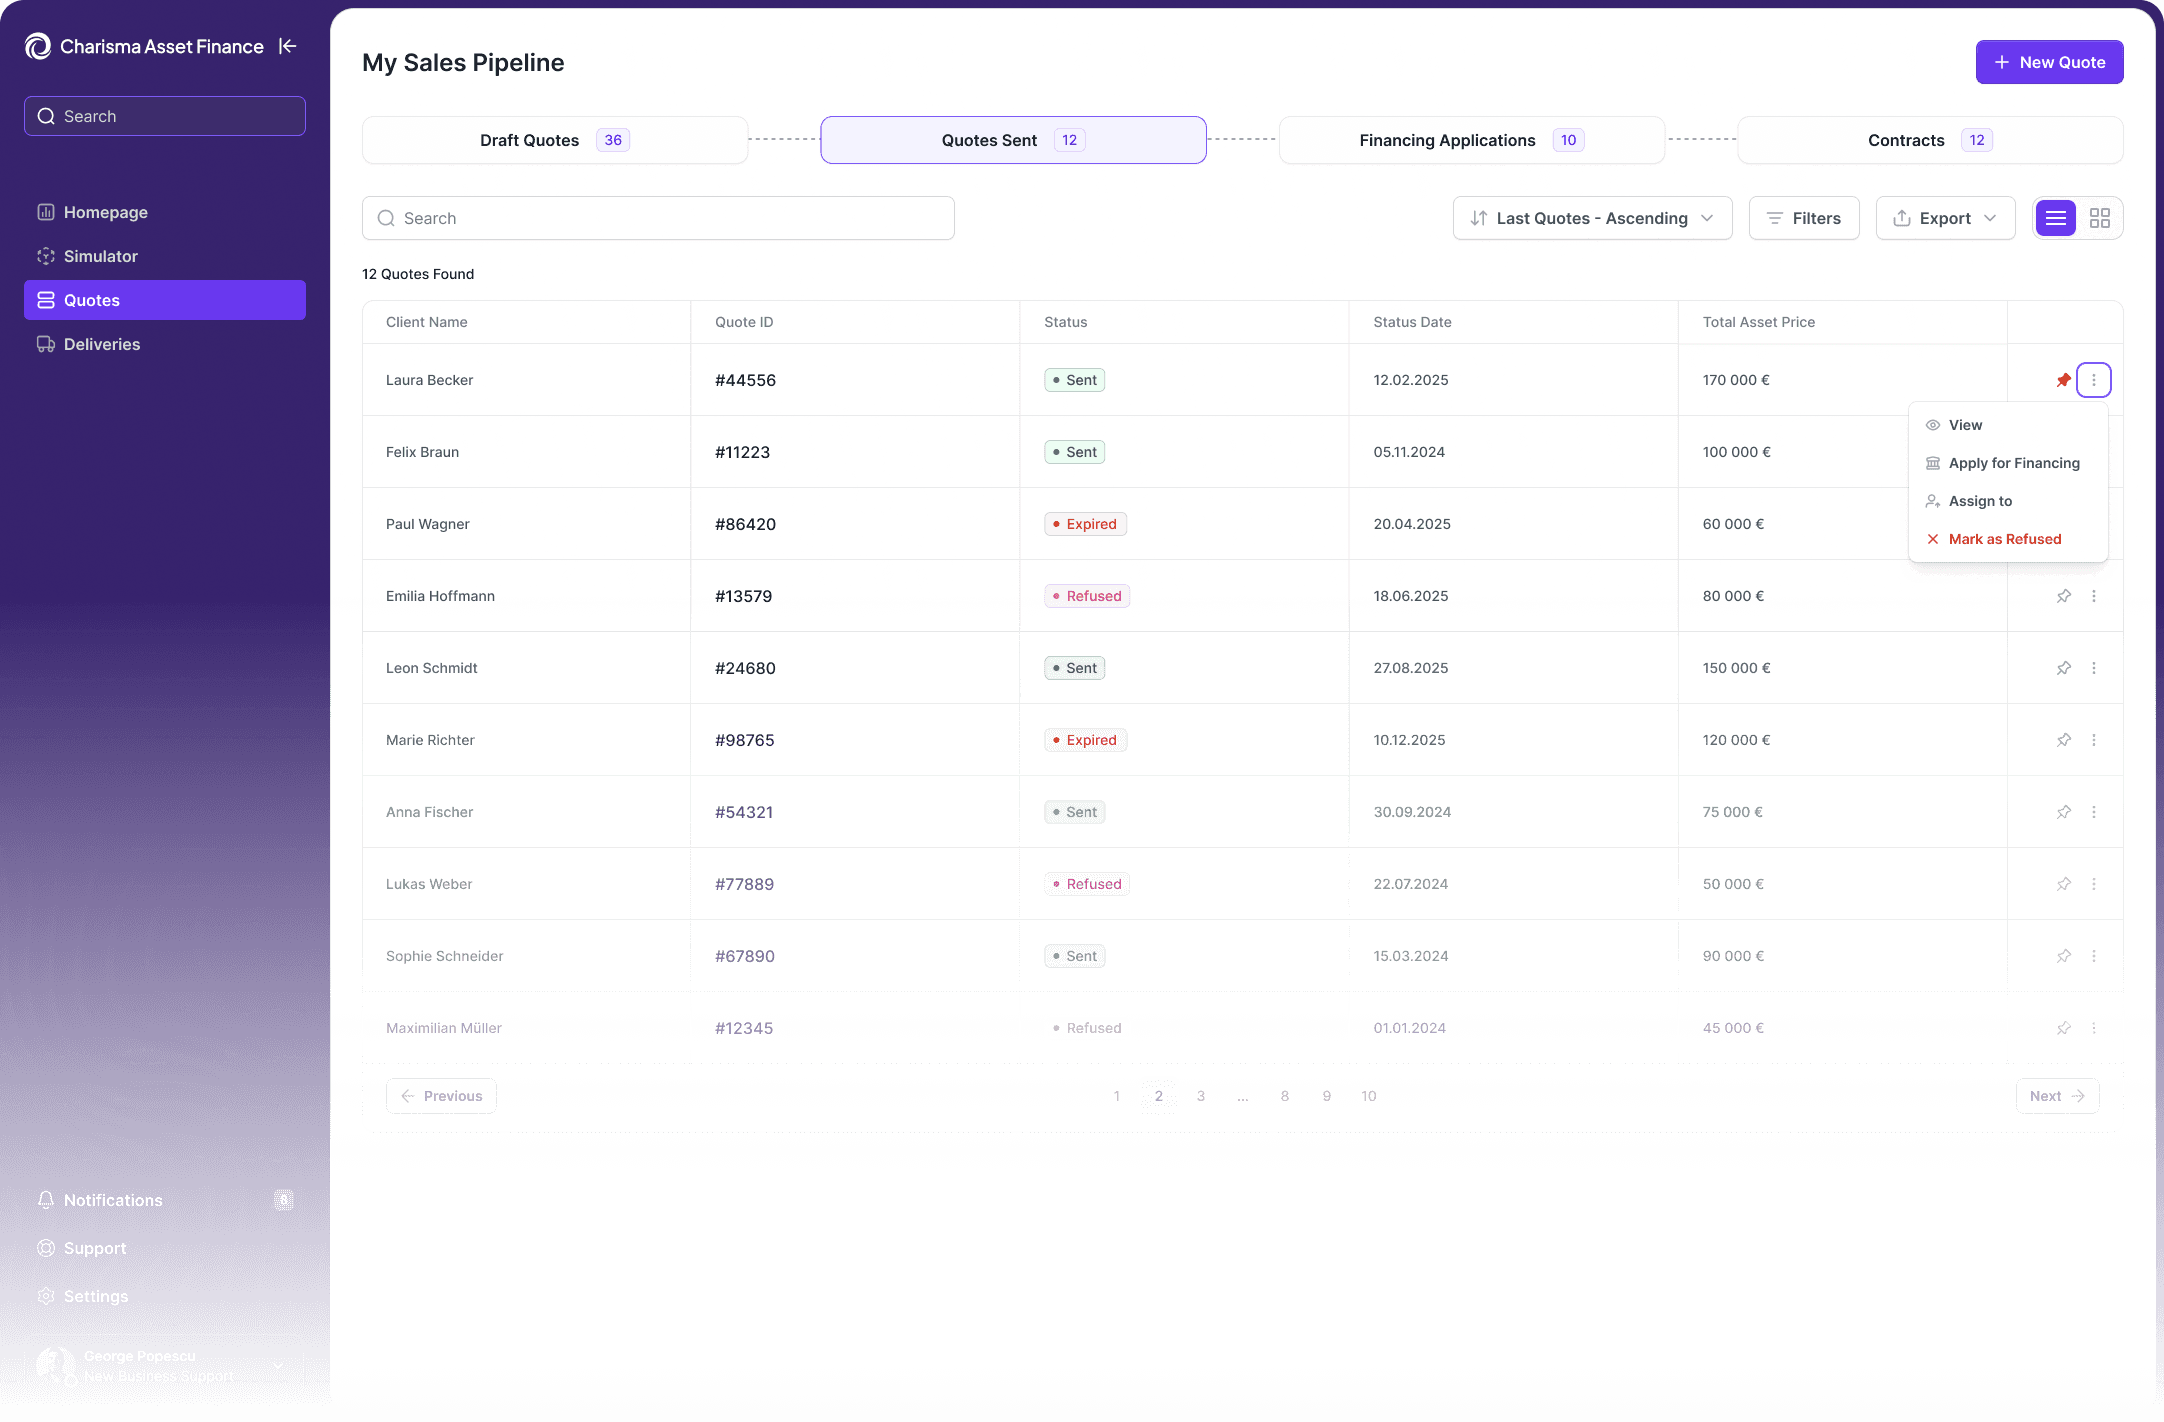The height and width of the screenshot is (1422, 2164).
Task: Click the quotes table search field
Action: point(658,218)
